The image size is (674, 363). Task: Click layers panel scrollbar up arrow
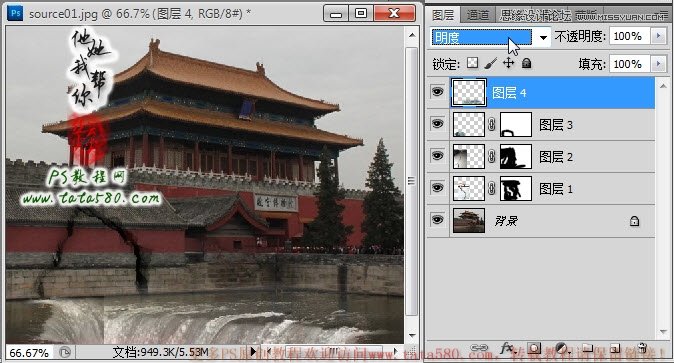pyautogui.click(x=663, y=86)
